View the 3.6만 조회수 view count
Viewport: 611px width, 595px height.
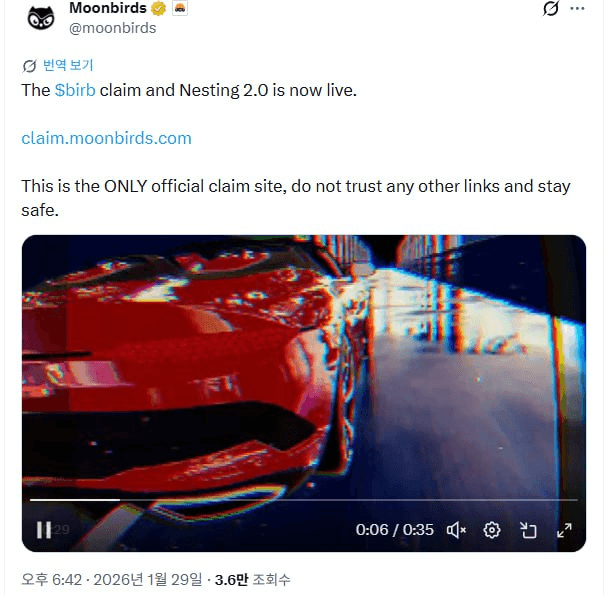(252, 579)
